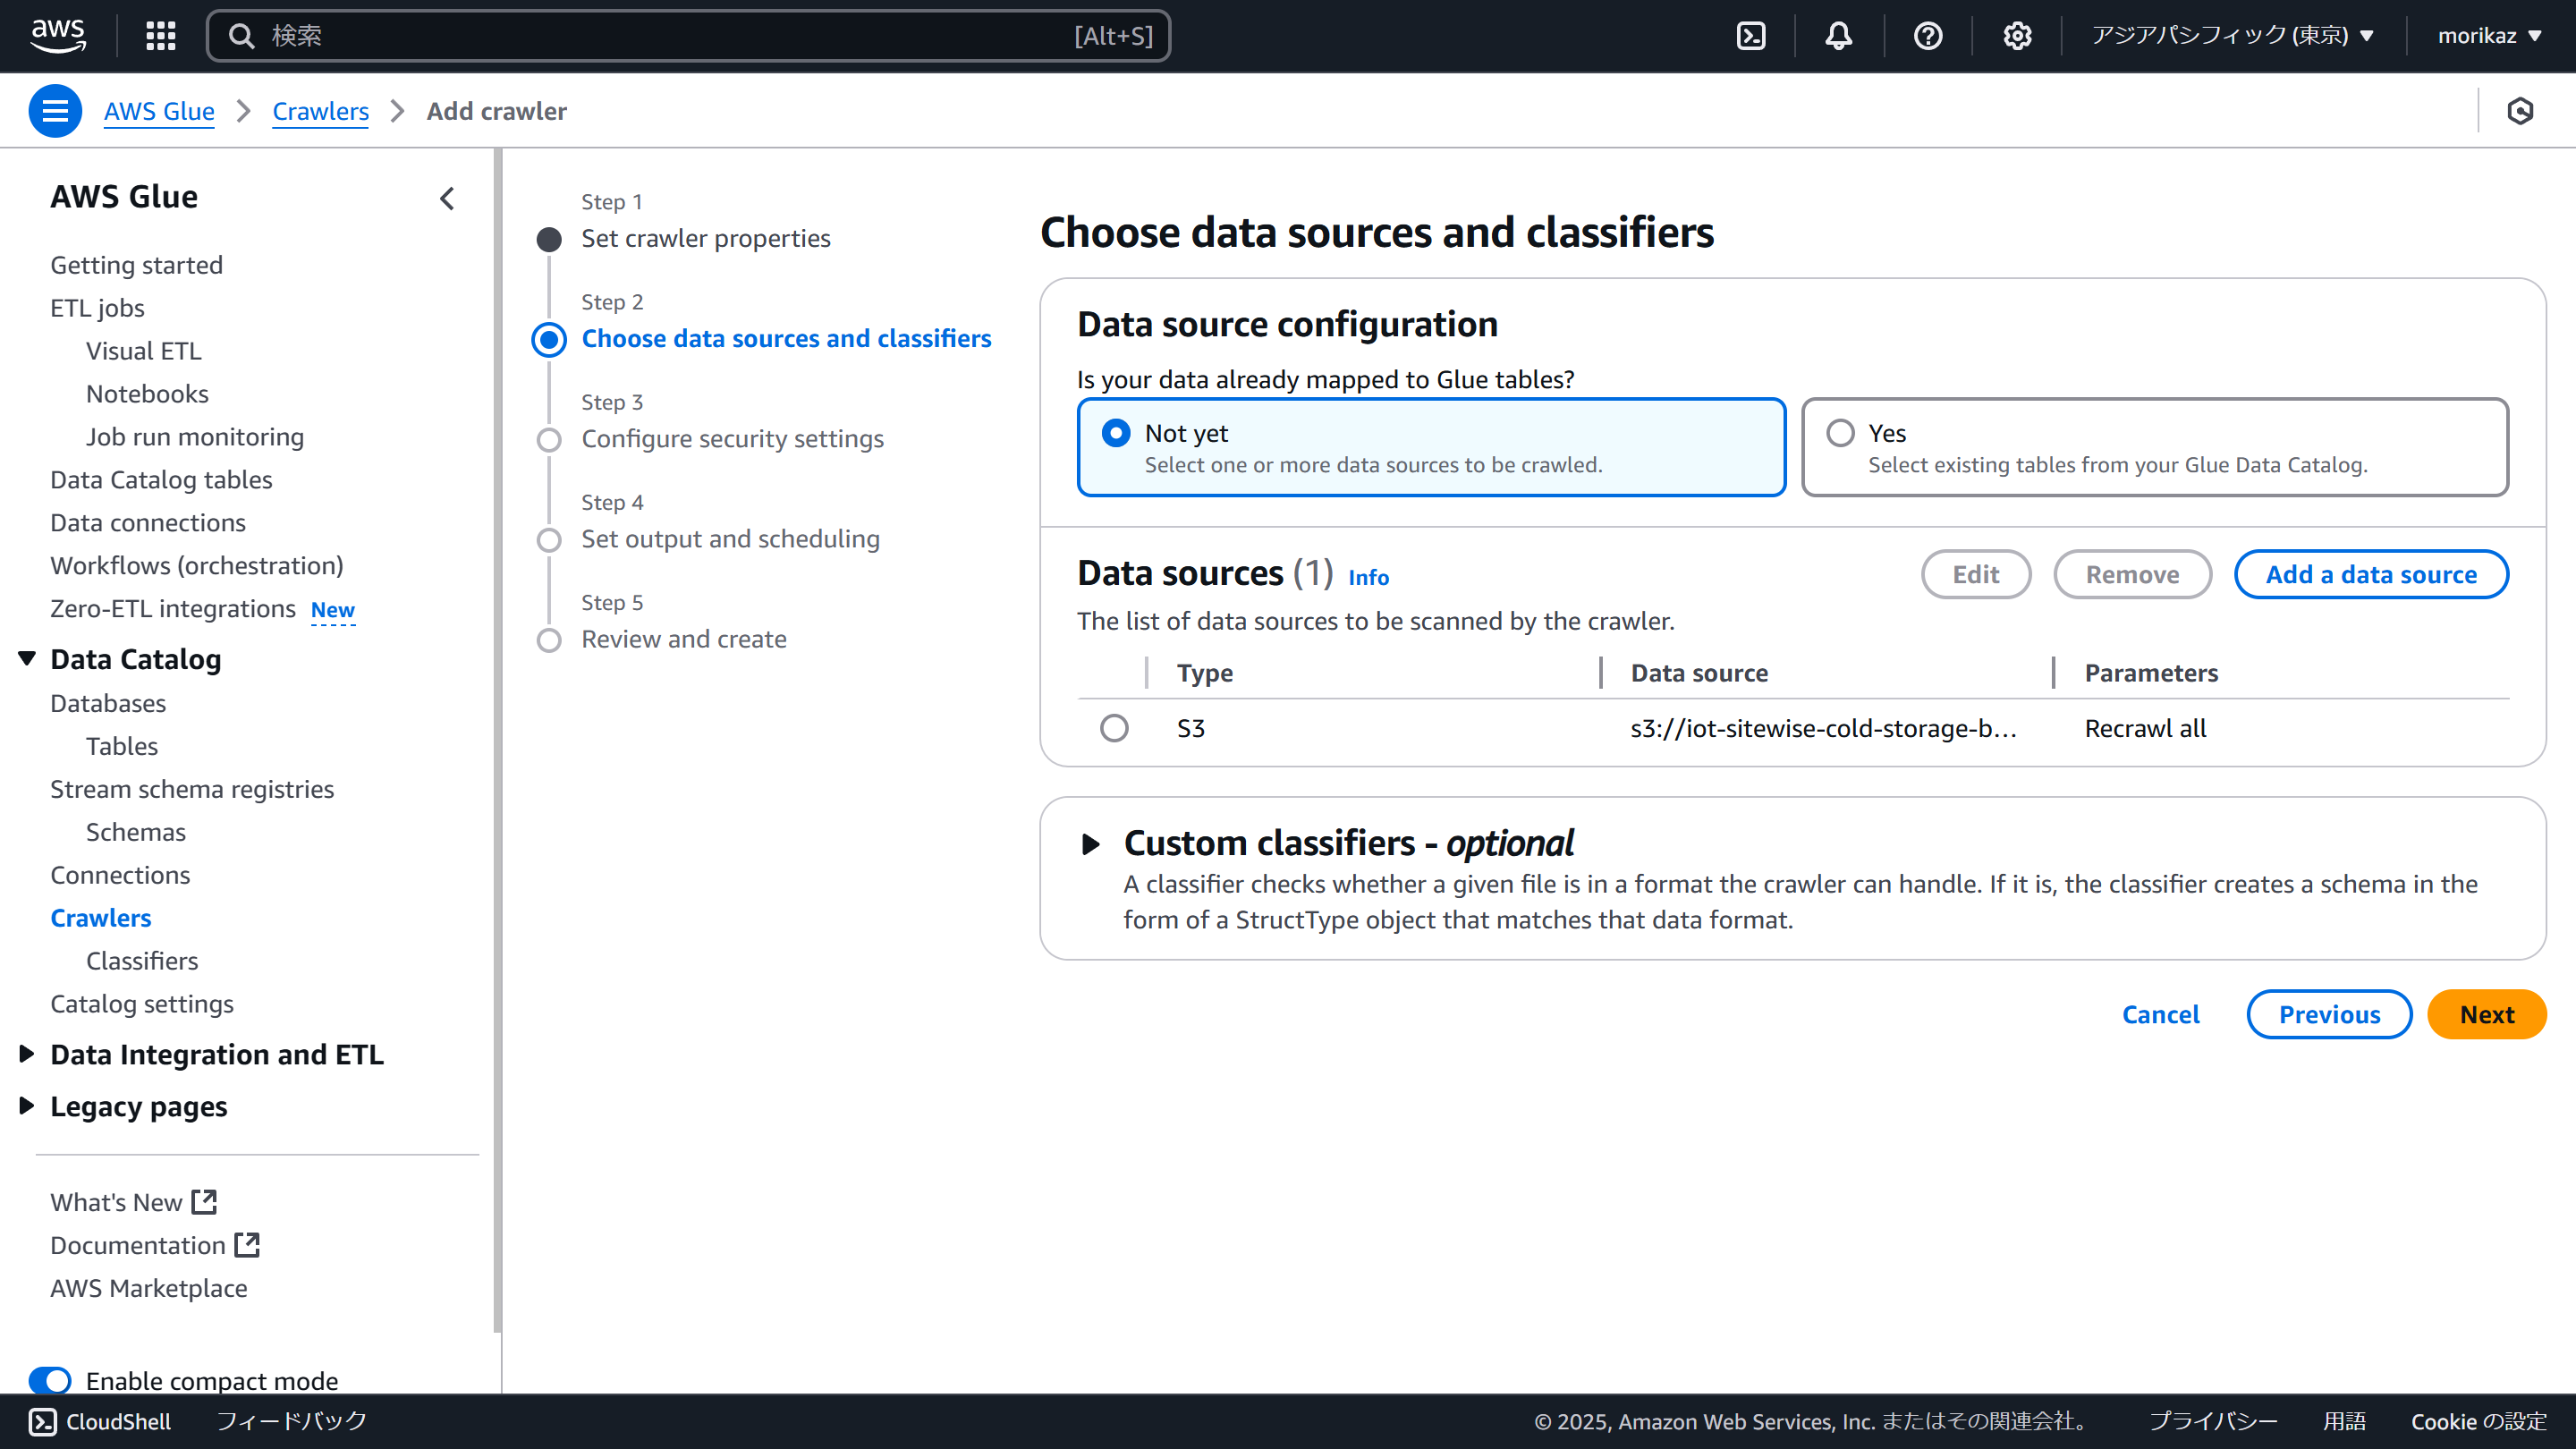
Task: Go to Data Catalog tables in sidebar
Action: (161, 480)
